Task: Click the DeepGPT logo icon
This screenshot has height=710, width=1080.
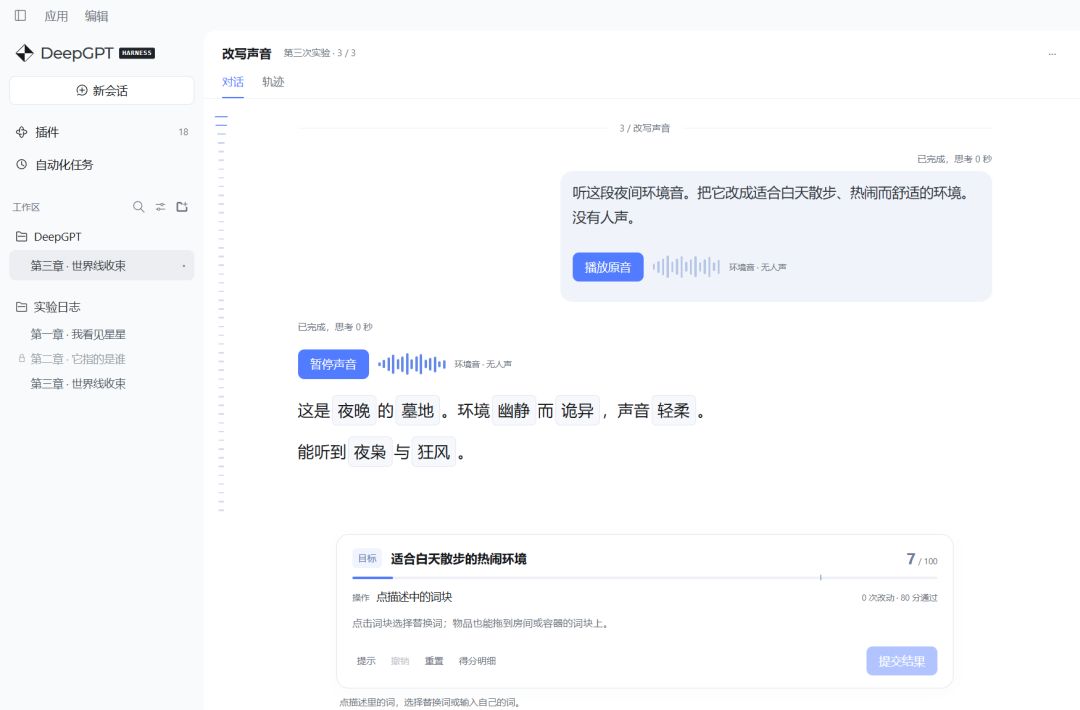Action: [25, 53]
